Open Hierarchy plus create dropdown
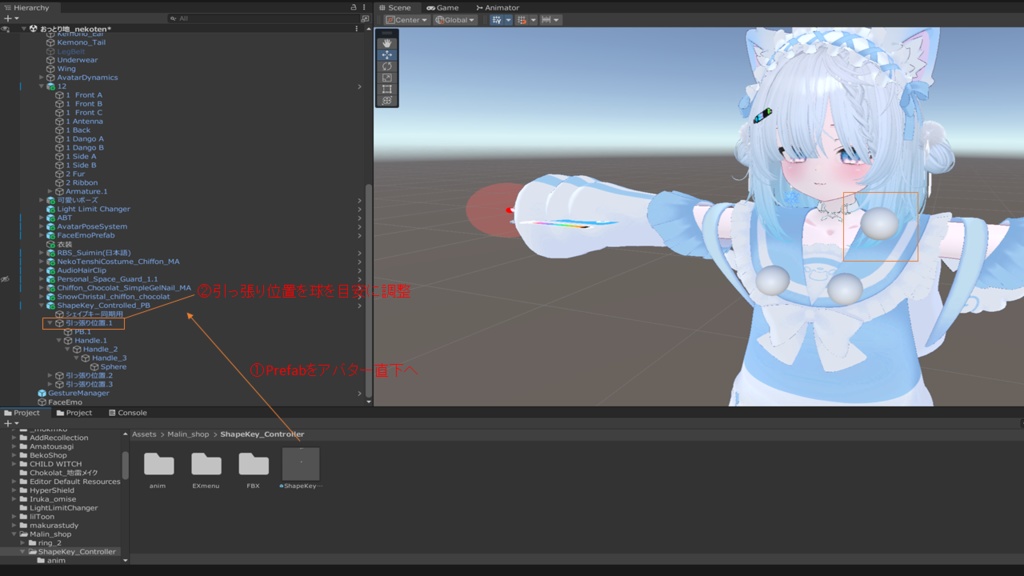The width and height of the screenshot is (1024, 576). (11, 19)
